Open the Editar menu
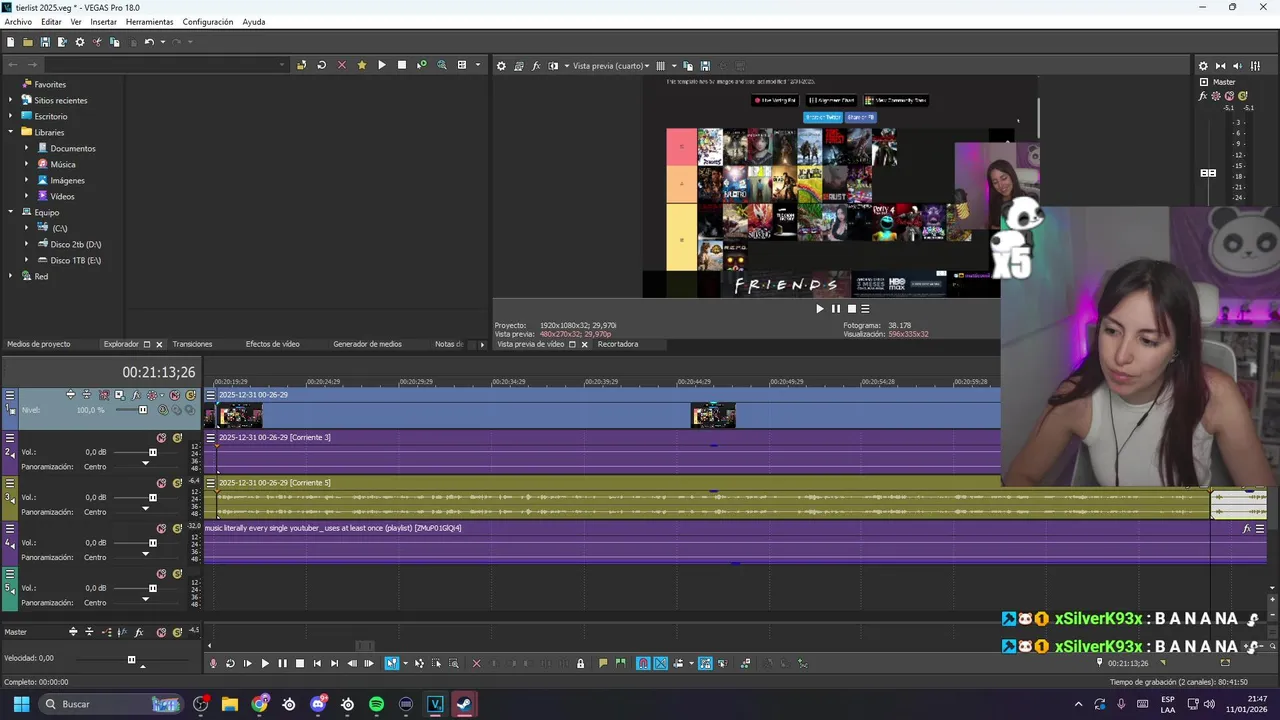The height and width of the screenshot is (720, 1280). (x=51, y=22)
